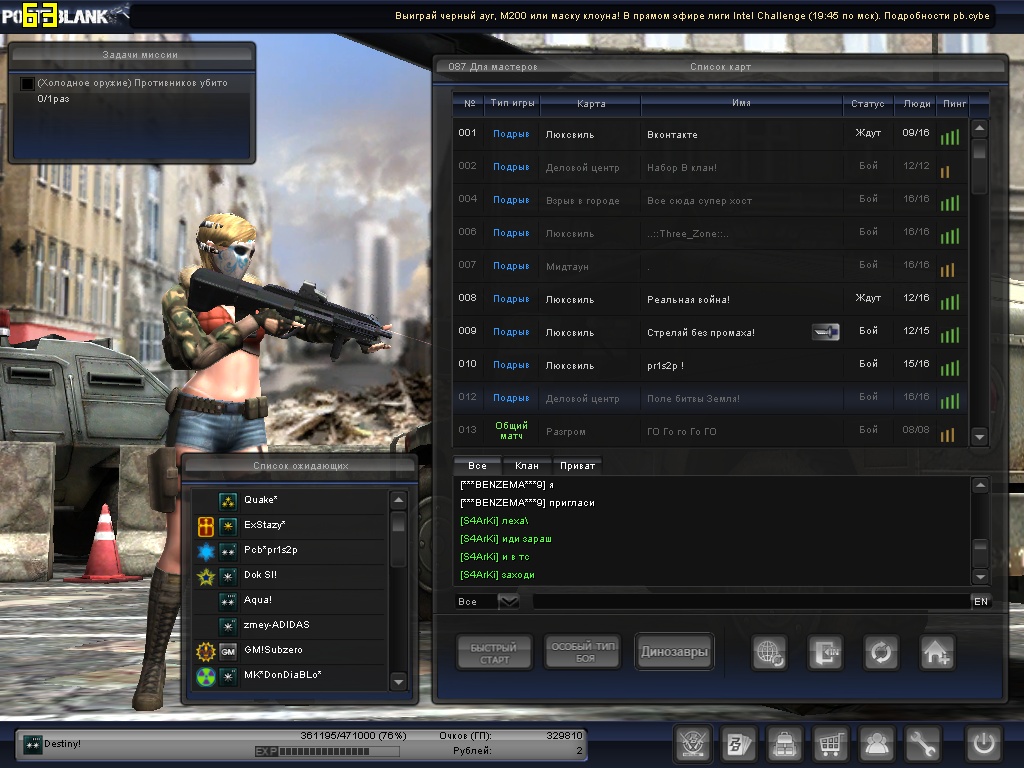The width and height of the screenshot is (1024, 768).
Task: Expand the chat channel dropdown arrow
Action: (x=508, y=601)
